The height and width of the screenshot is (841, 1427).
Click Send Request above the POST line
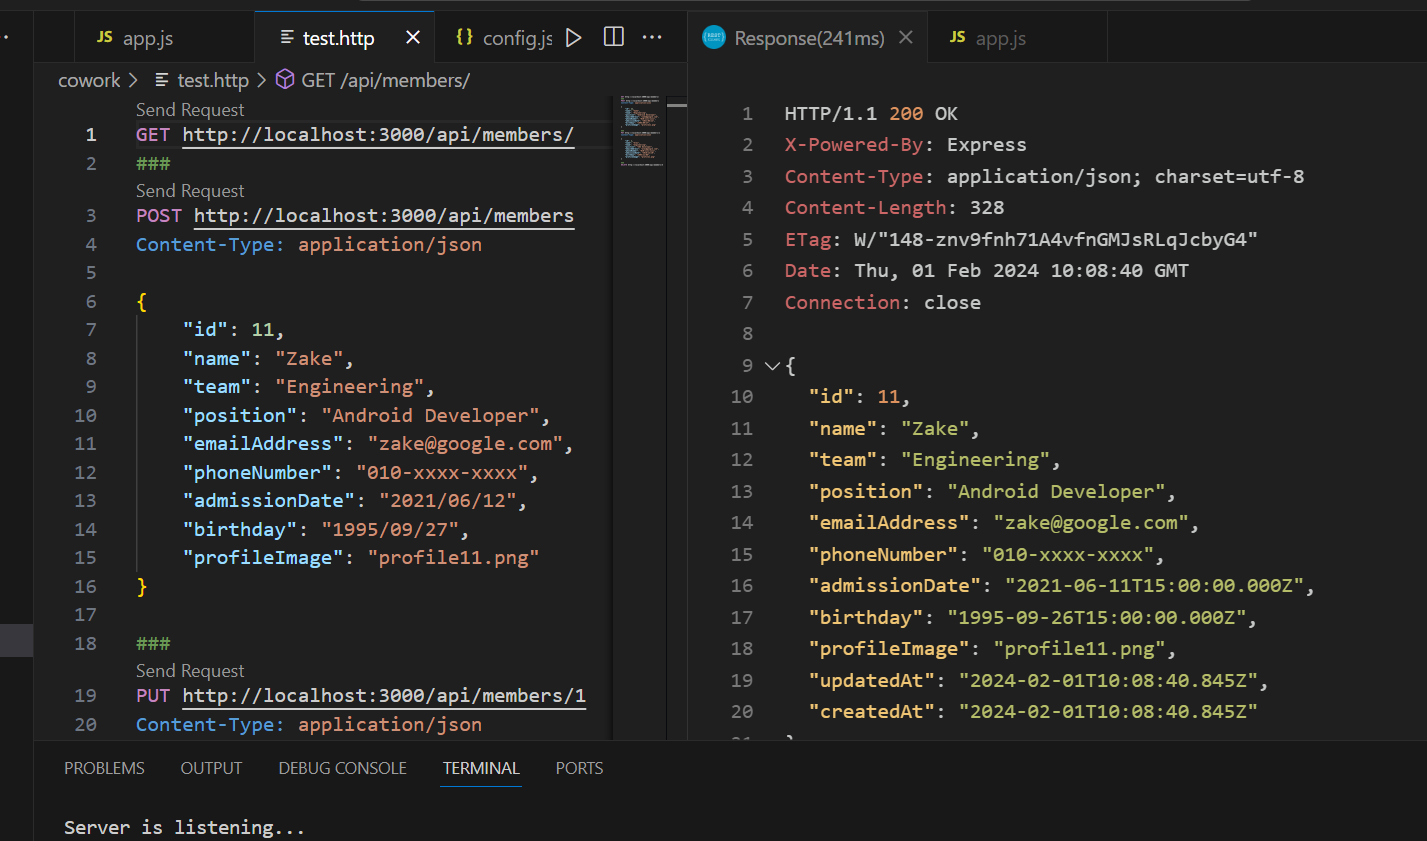(190, 191)
